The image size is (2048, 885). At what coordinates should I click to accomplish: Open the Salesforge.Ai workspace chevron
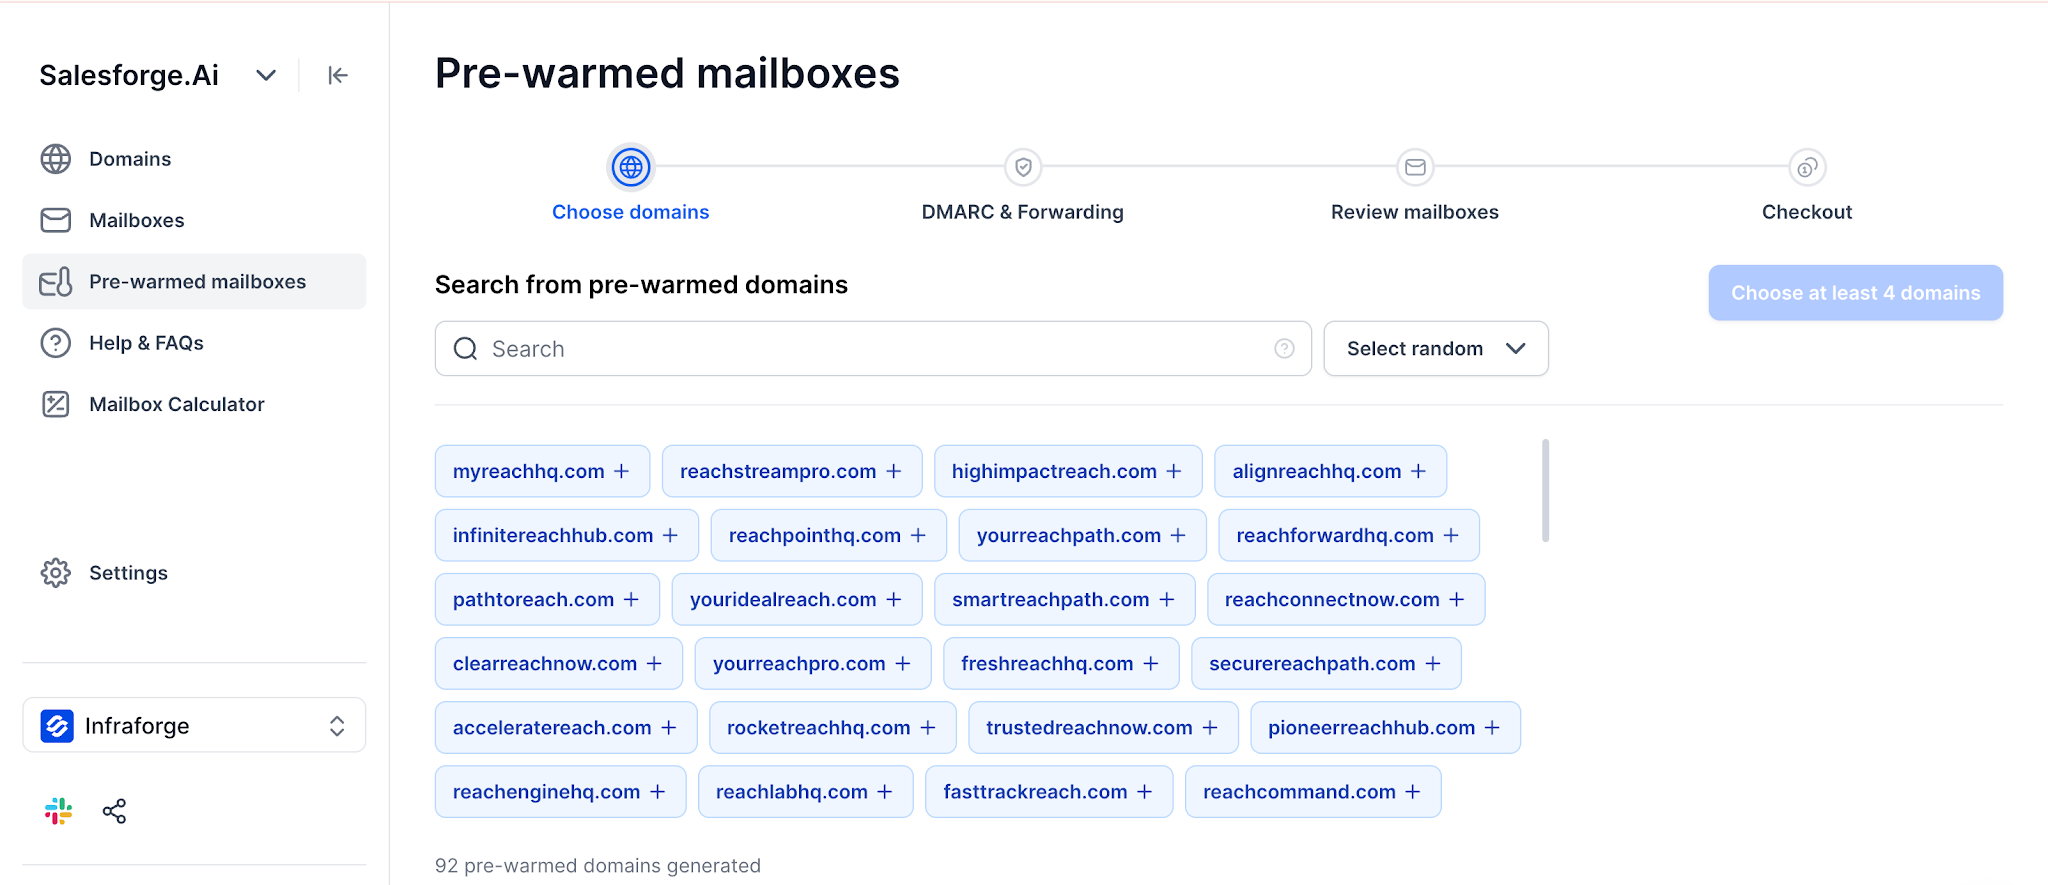click(266, 75)
